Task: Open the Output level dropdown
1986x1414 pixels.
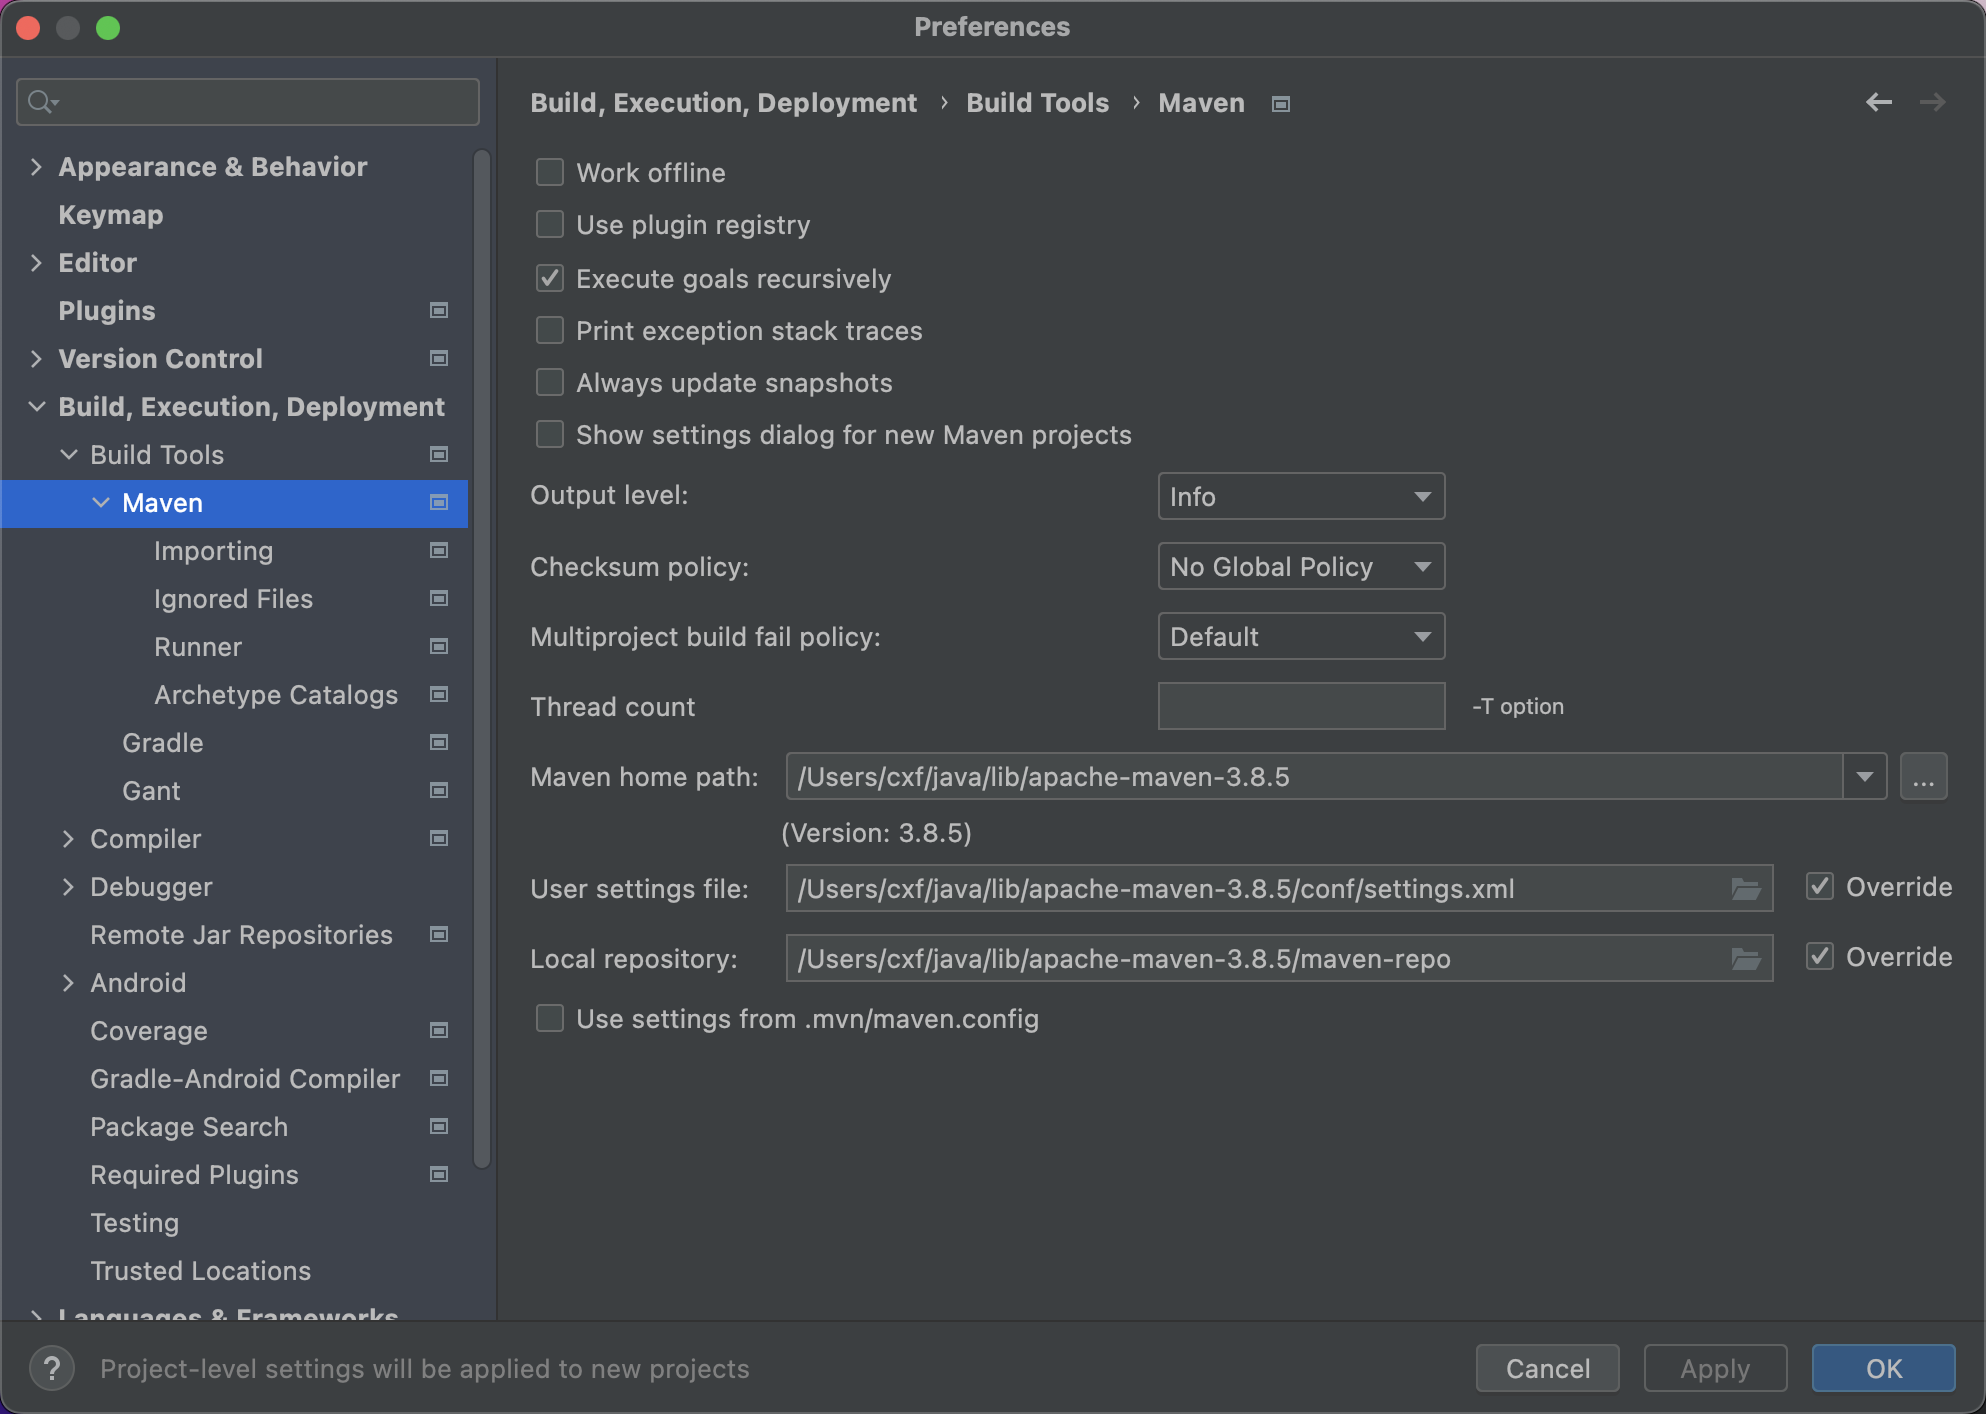Action: 1301,496
